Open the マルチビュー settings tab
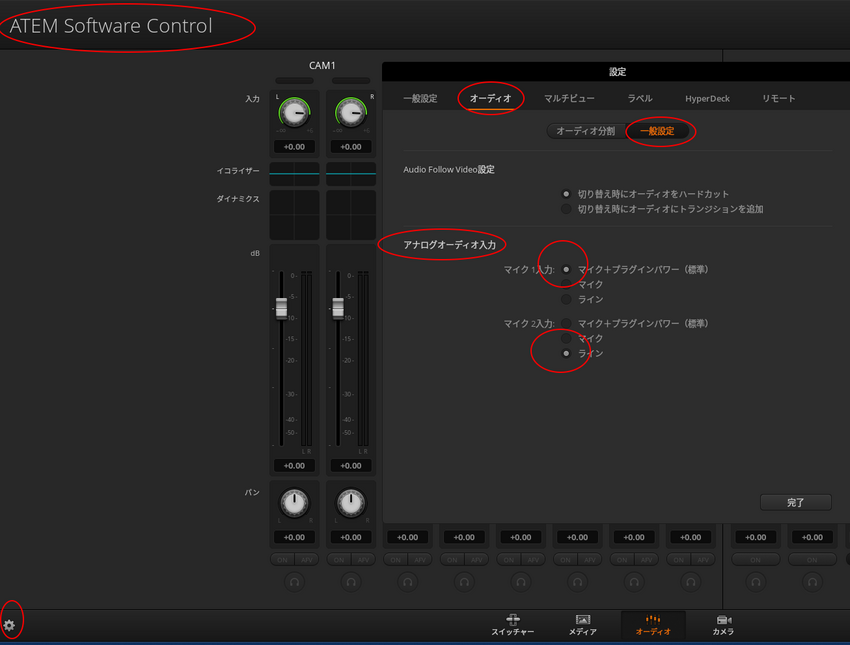The image size is (850, 645). click(x=569, y=99)
